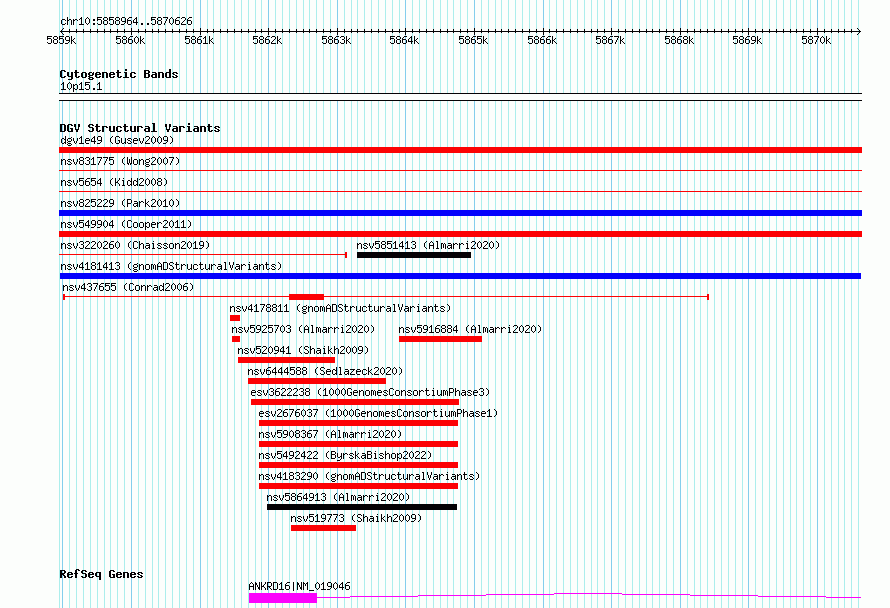Screen dimensions: 890x608
Task: Click nsv5851413 (Almarri2020) label
Action: click(x=428, y=245)
